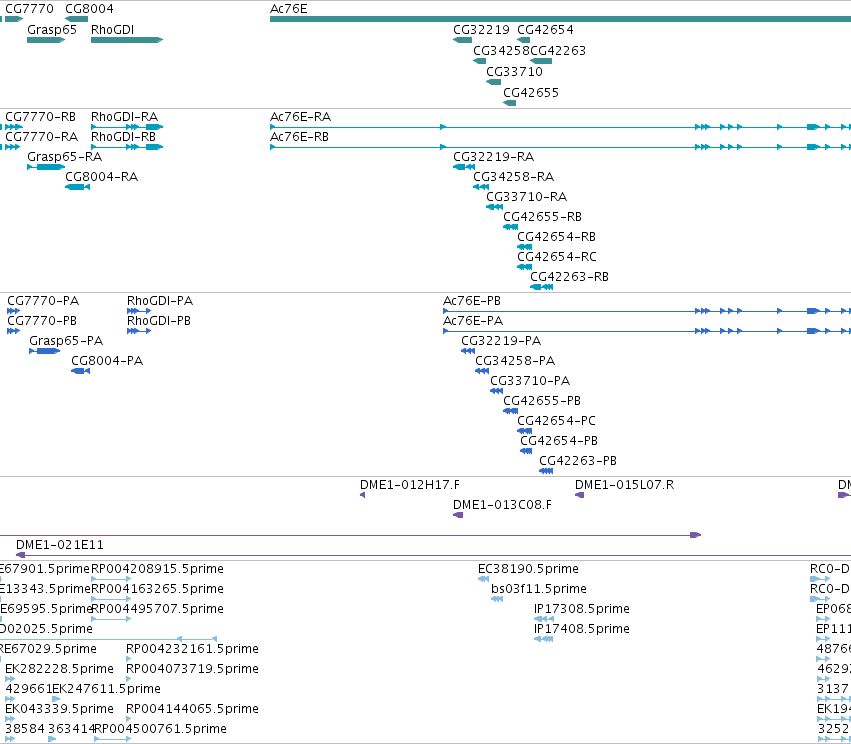851x744 pixels.
Task: Click the CG33710 gene label
Action: pyautogui.click(x=515, y=72)
